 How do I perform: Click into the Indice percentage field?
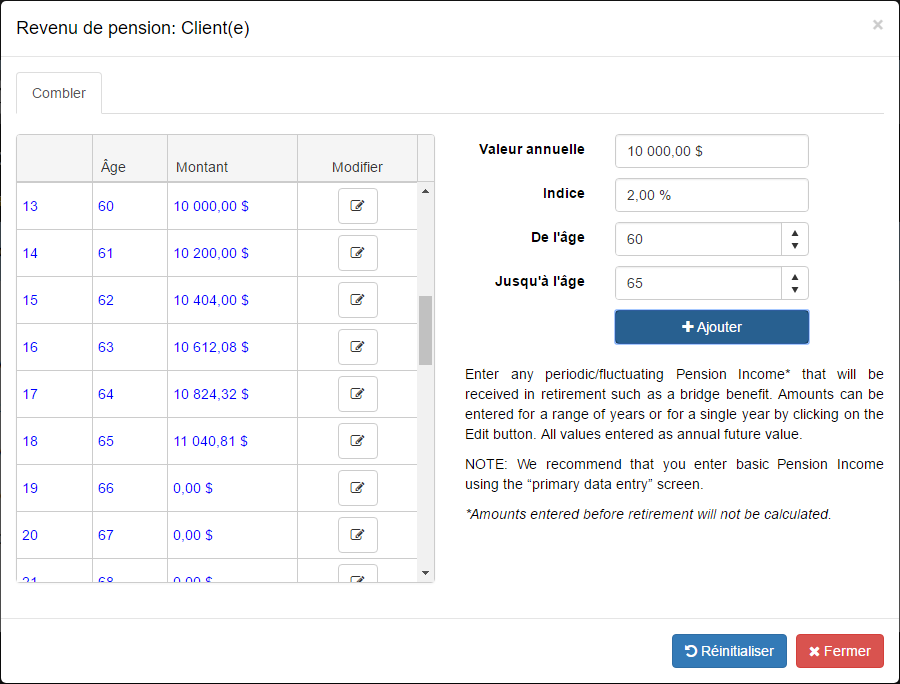coord(711,195)
